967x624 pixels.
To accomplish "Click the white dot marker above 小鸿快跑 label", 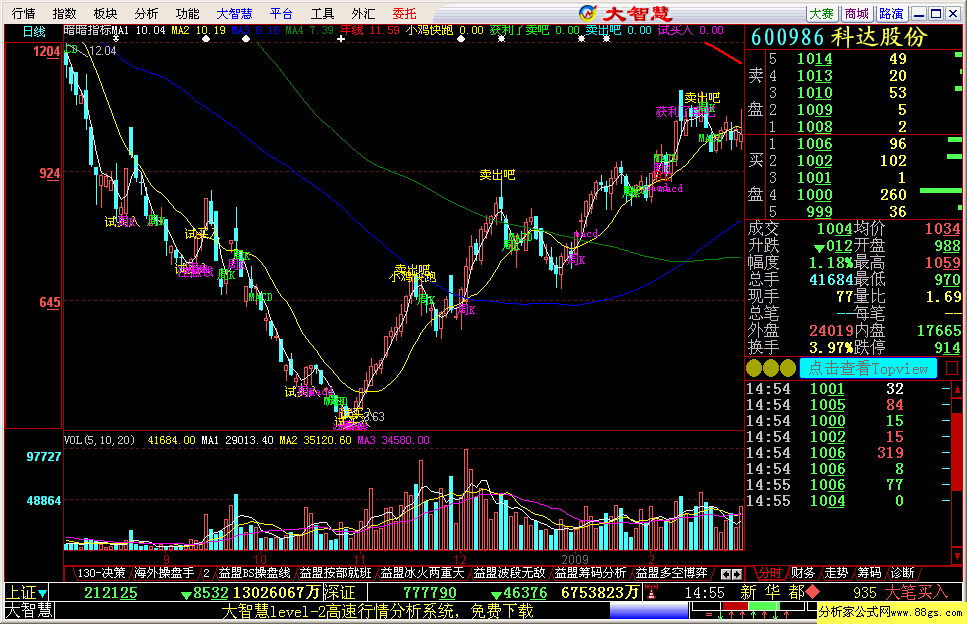I will pos(461,39).
